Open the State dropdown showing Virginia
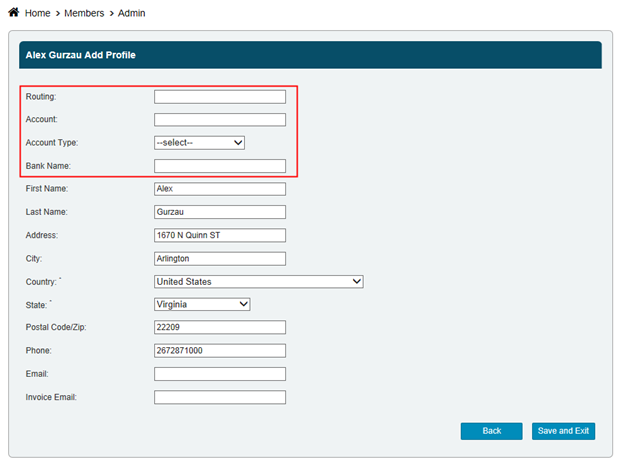624x468 pixels. tap(202, 304)
